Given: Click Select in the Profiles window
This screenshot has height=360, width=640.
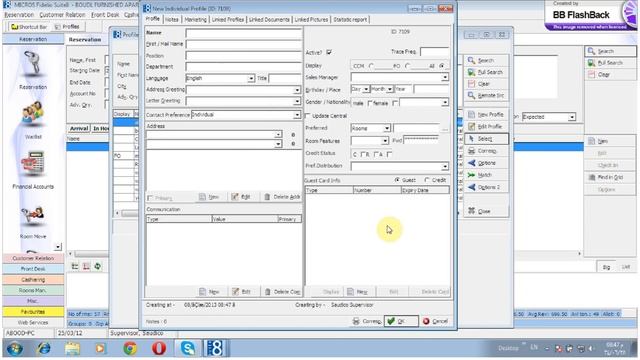Looking at the screenshot, I should click(486, 139).
